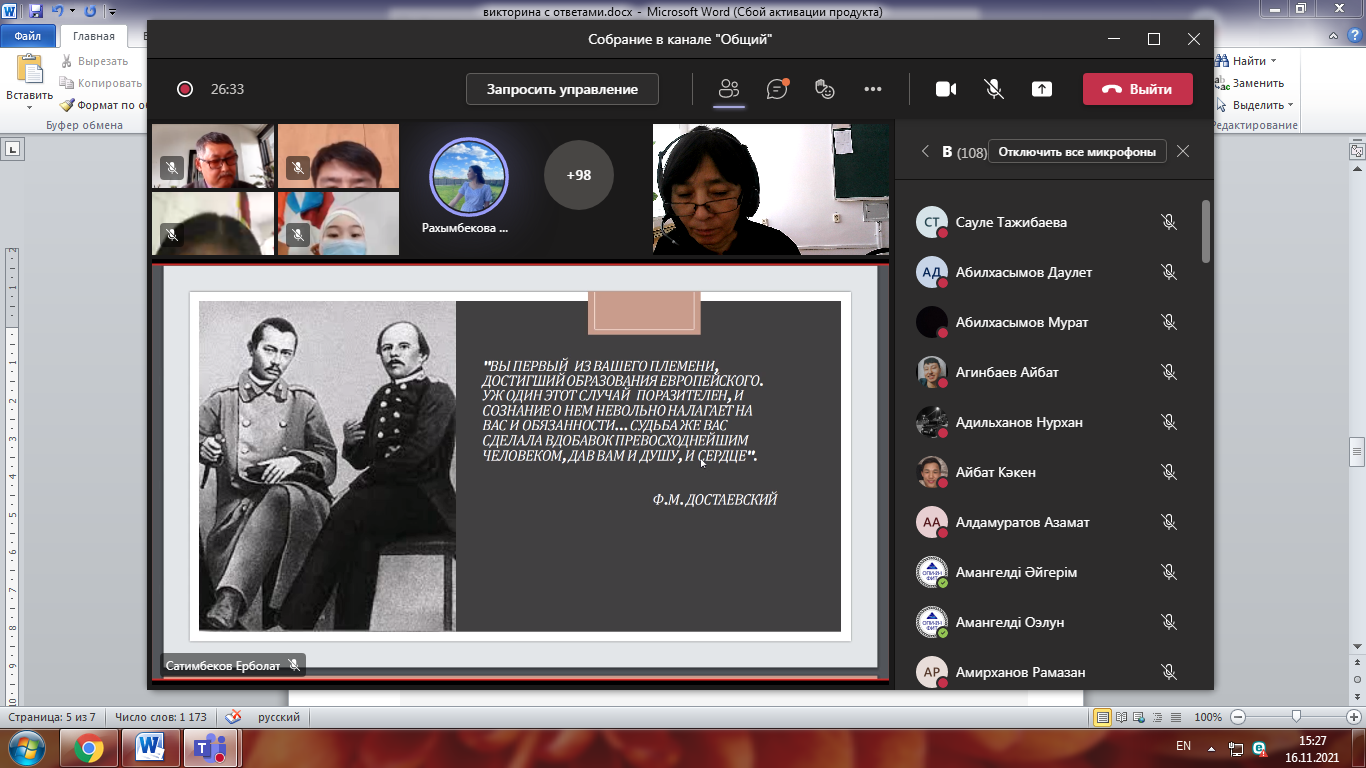1366x768 pixels.
Task: Click русский language indicator in Word status bar
Action: (279, 717)
